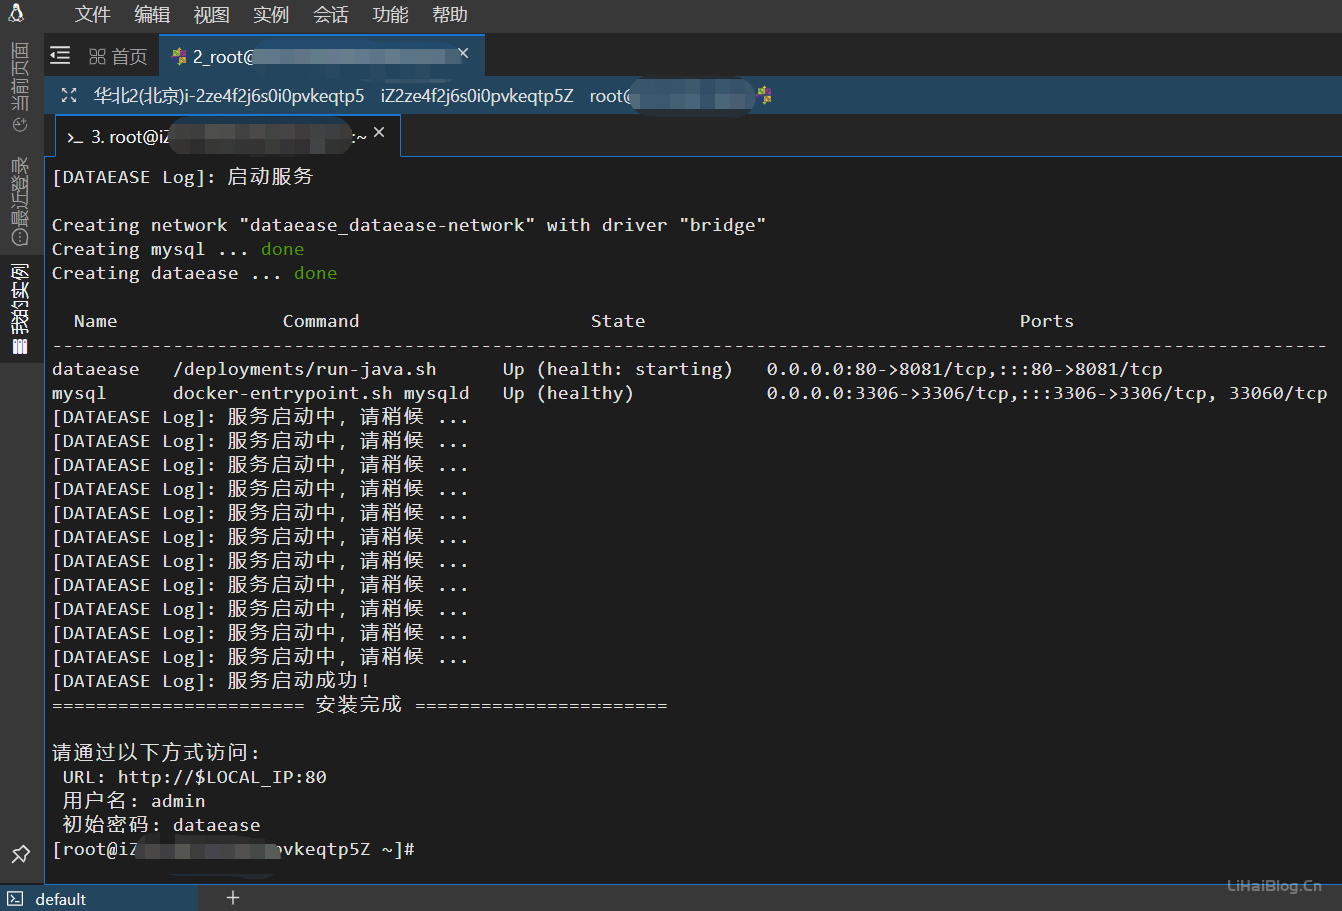Open the 当前页面 sidebar panel
Viewport: 1342px width, 911px height.
click(x=20, y=88)
